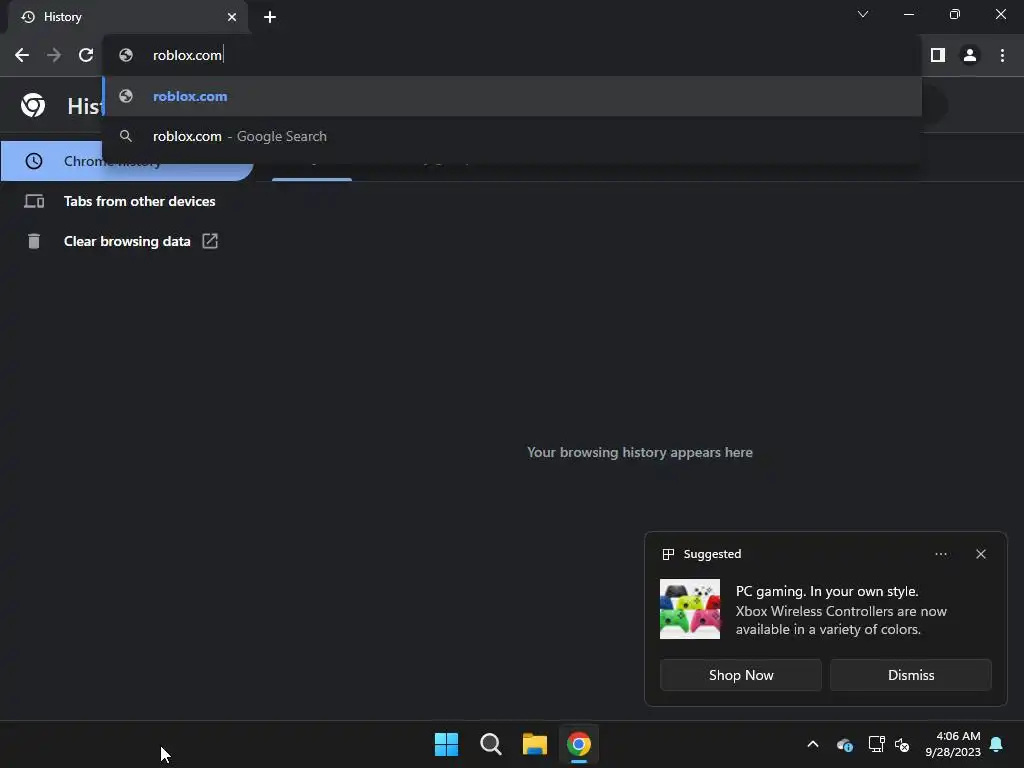Click the forward navigation arrow
The image size is (1024, 768).
[x=54, y=56]
